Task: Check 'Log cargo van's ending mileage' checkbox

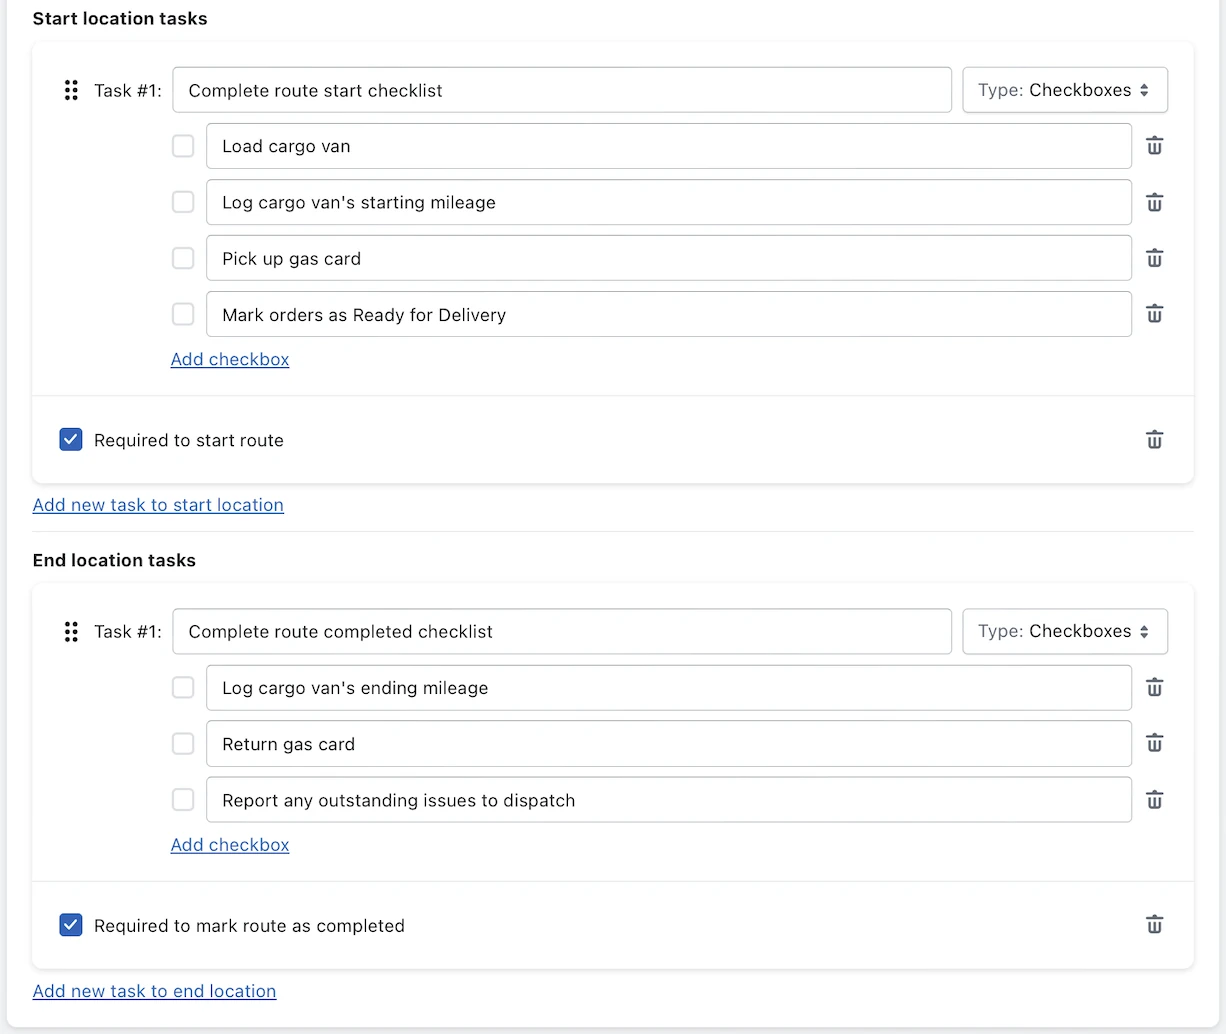Action: tap(183, 688)
